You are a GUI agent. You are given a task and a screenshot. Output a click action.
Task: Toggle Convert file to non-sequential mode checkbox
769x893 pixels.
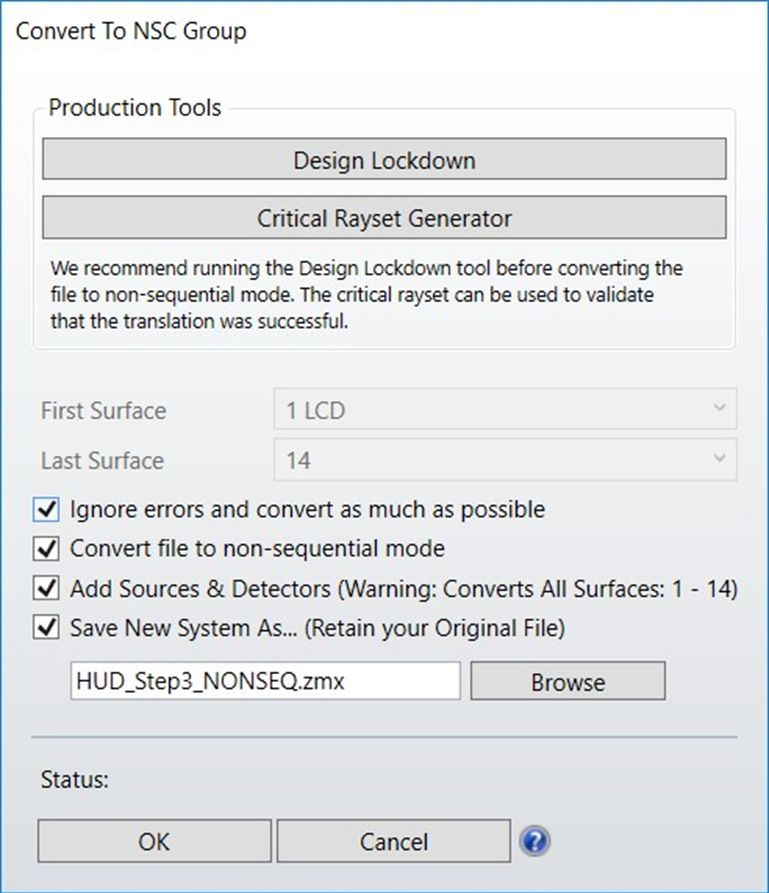[x=46, y=549]
